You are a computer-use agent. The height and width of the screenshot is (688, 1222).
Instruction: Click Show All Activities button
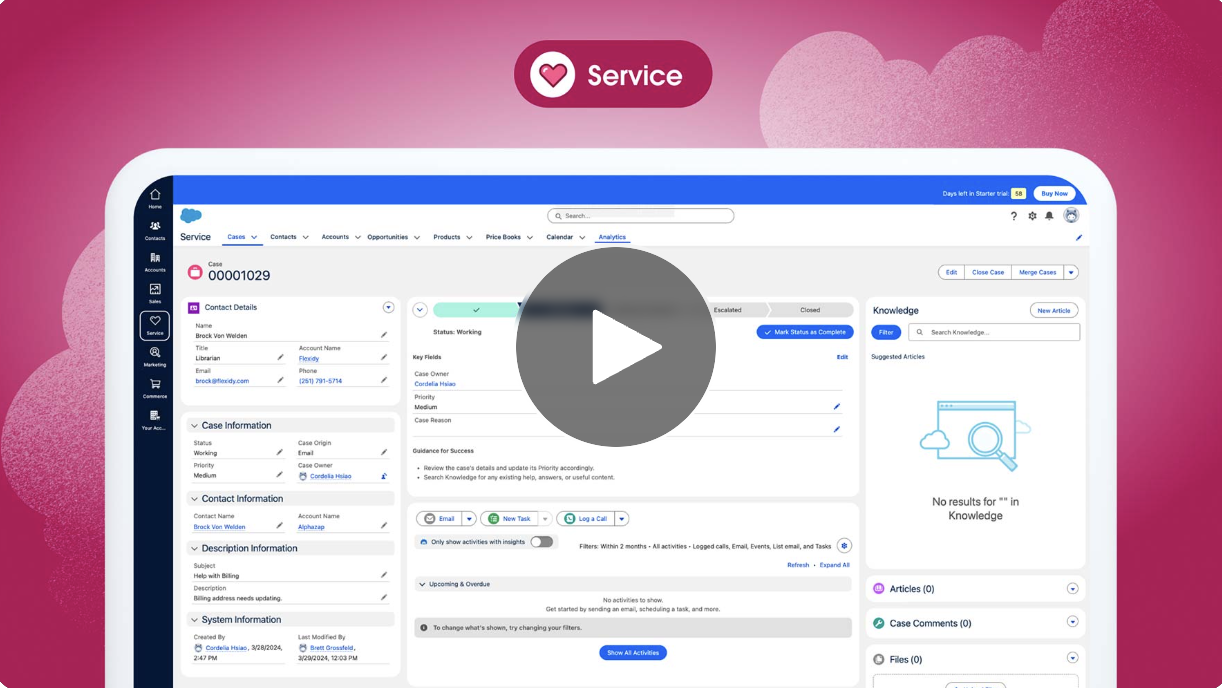point(633,653)
